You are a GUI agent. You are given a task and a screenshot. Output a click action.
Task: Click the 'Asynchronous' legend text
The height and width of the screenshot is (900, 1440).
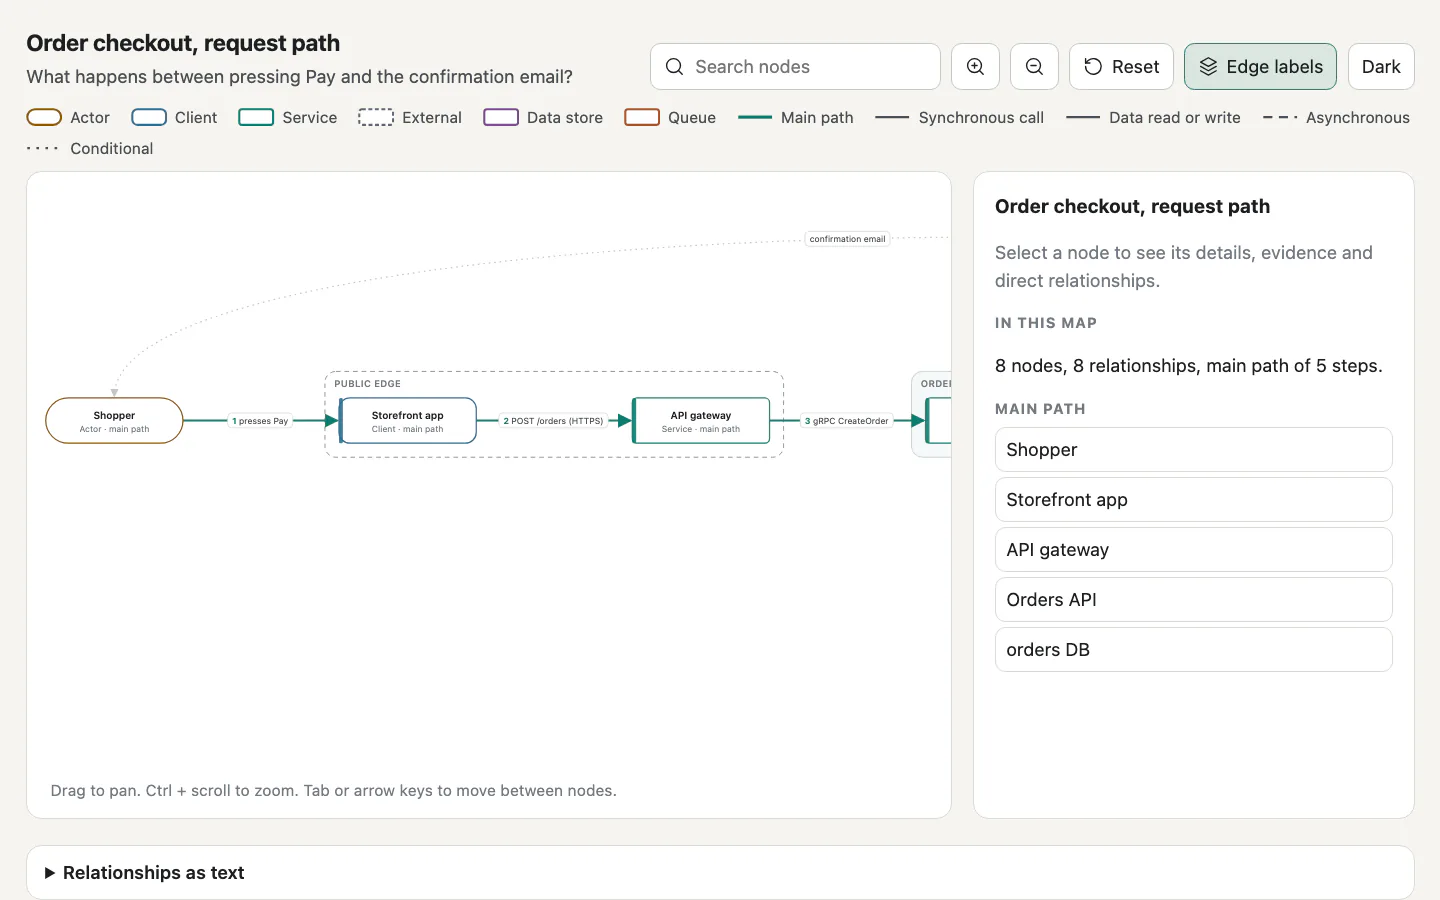tap(1358, 118)
